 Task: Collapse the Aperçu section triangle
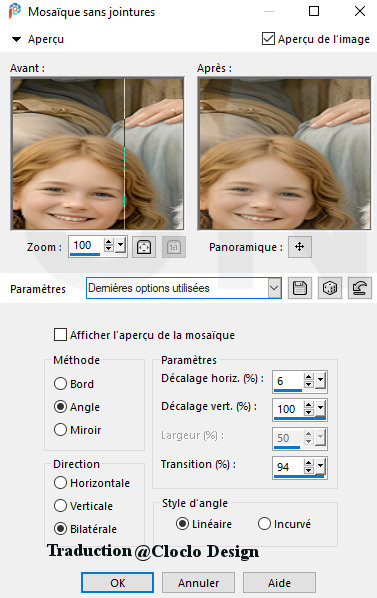(16, 39)
